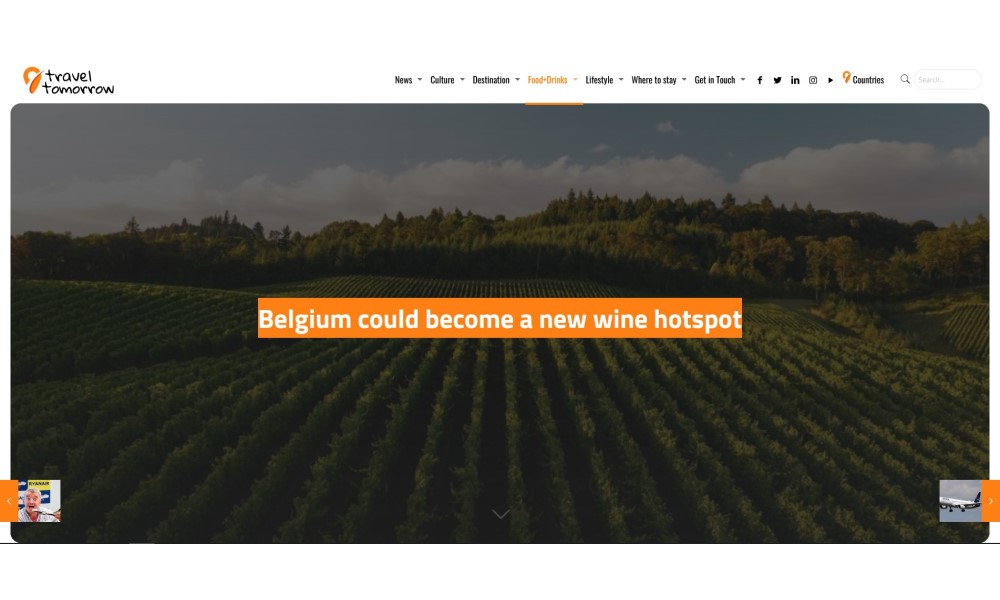Open the Twitter social icon
The image size is (1000, 600).
coord(777,80)
